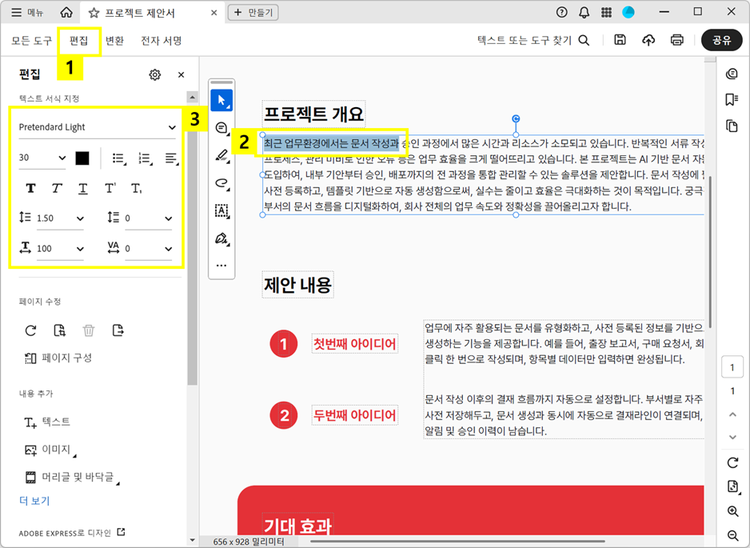Click the insert page icon
750x548 pixels.
pos(118,330)
